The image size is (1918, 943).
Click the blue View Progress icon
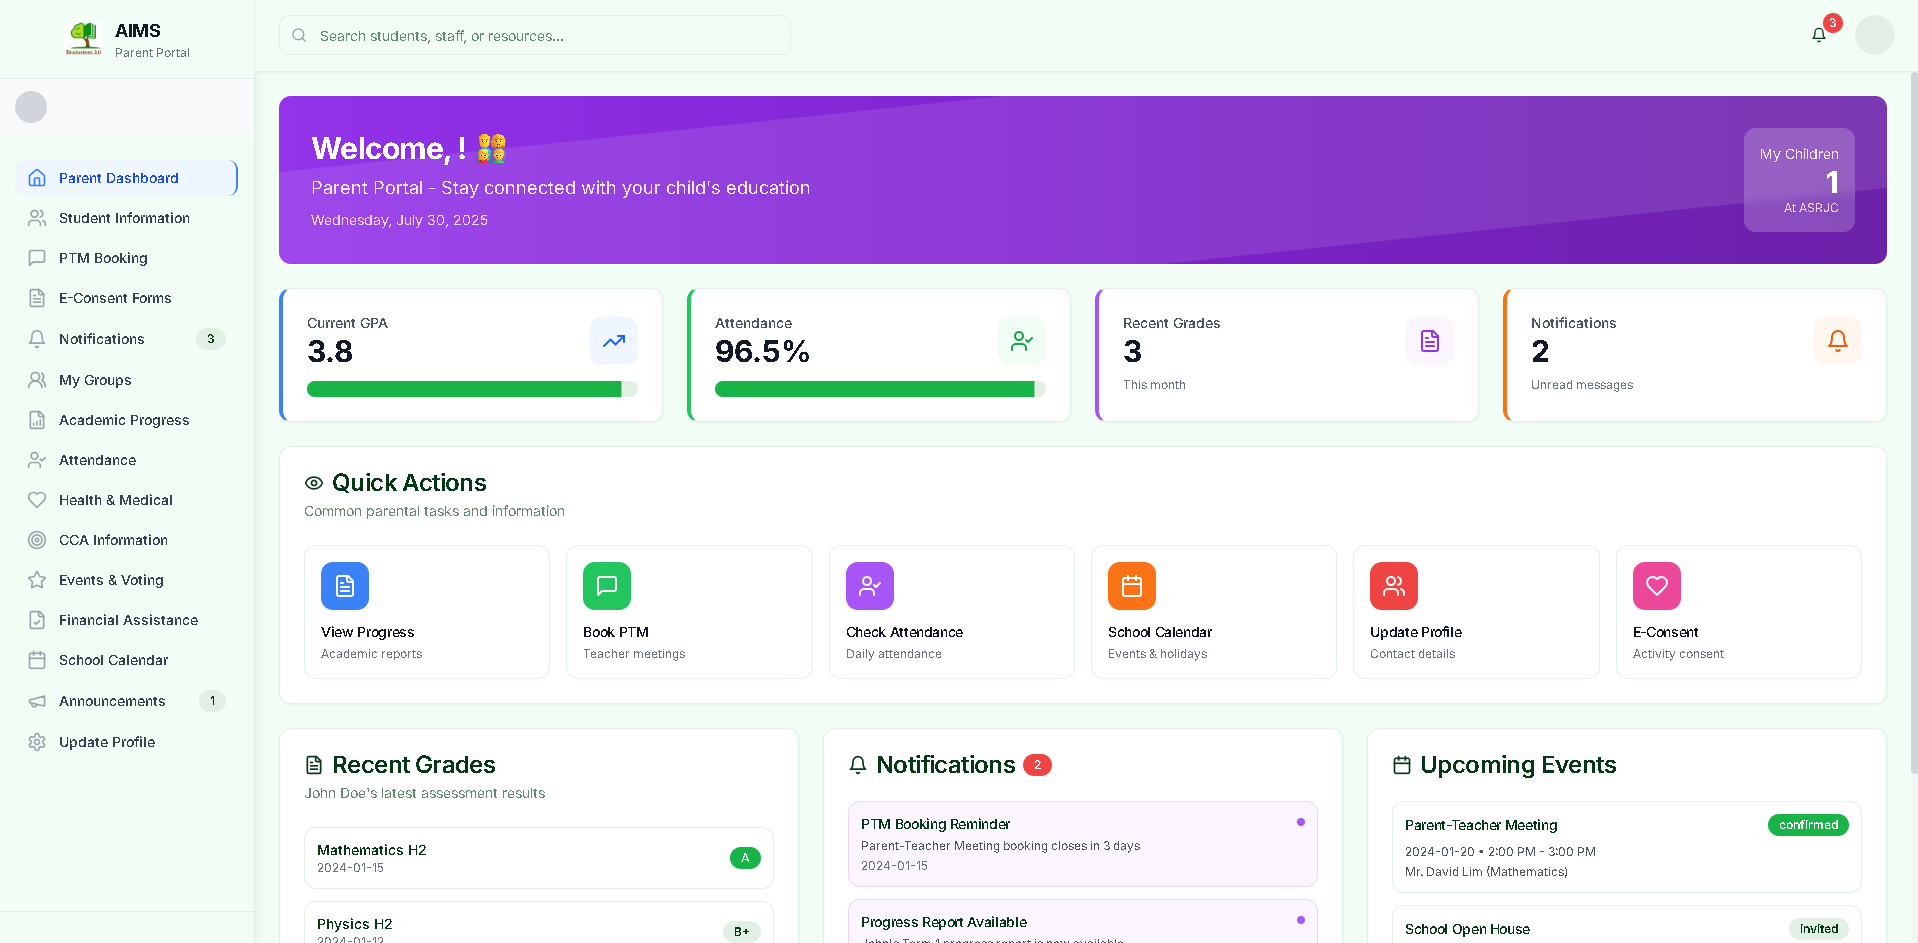click(345, 586)
